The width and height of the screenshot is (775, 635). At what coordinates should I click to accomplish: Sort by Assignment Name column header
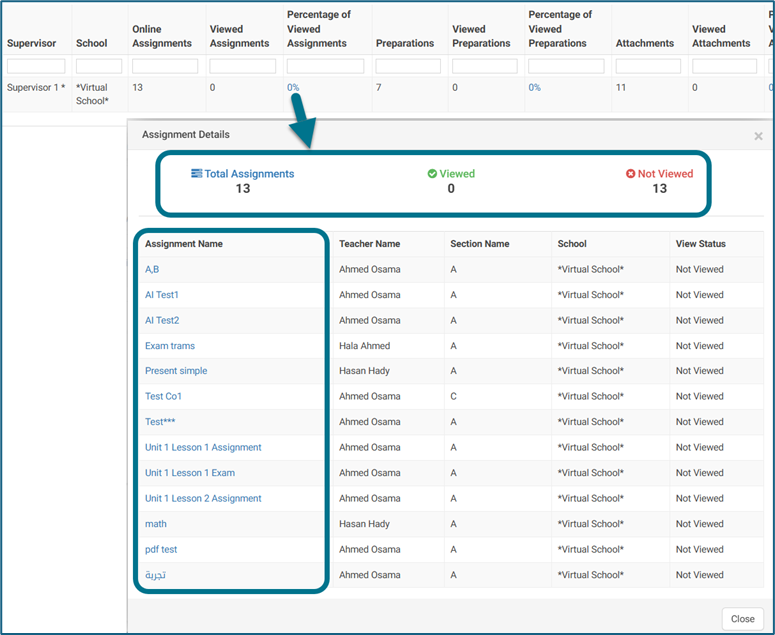pos(184,244)
